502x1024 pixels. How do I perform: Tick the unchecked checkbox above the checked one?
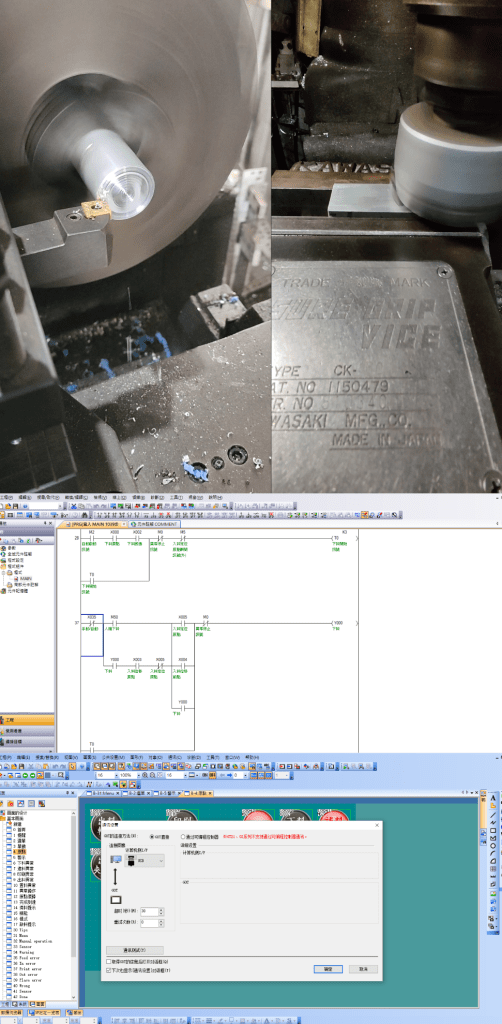(x=108, y=961)
